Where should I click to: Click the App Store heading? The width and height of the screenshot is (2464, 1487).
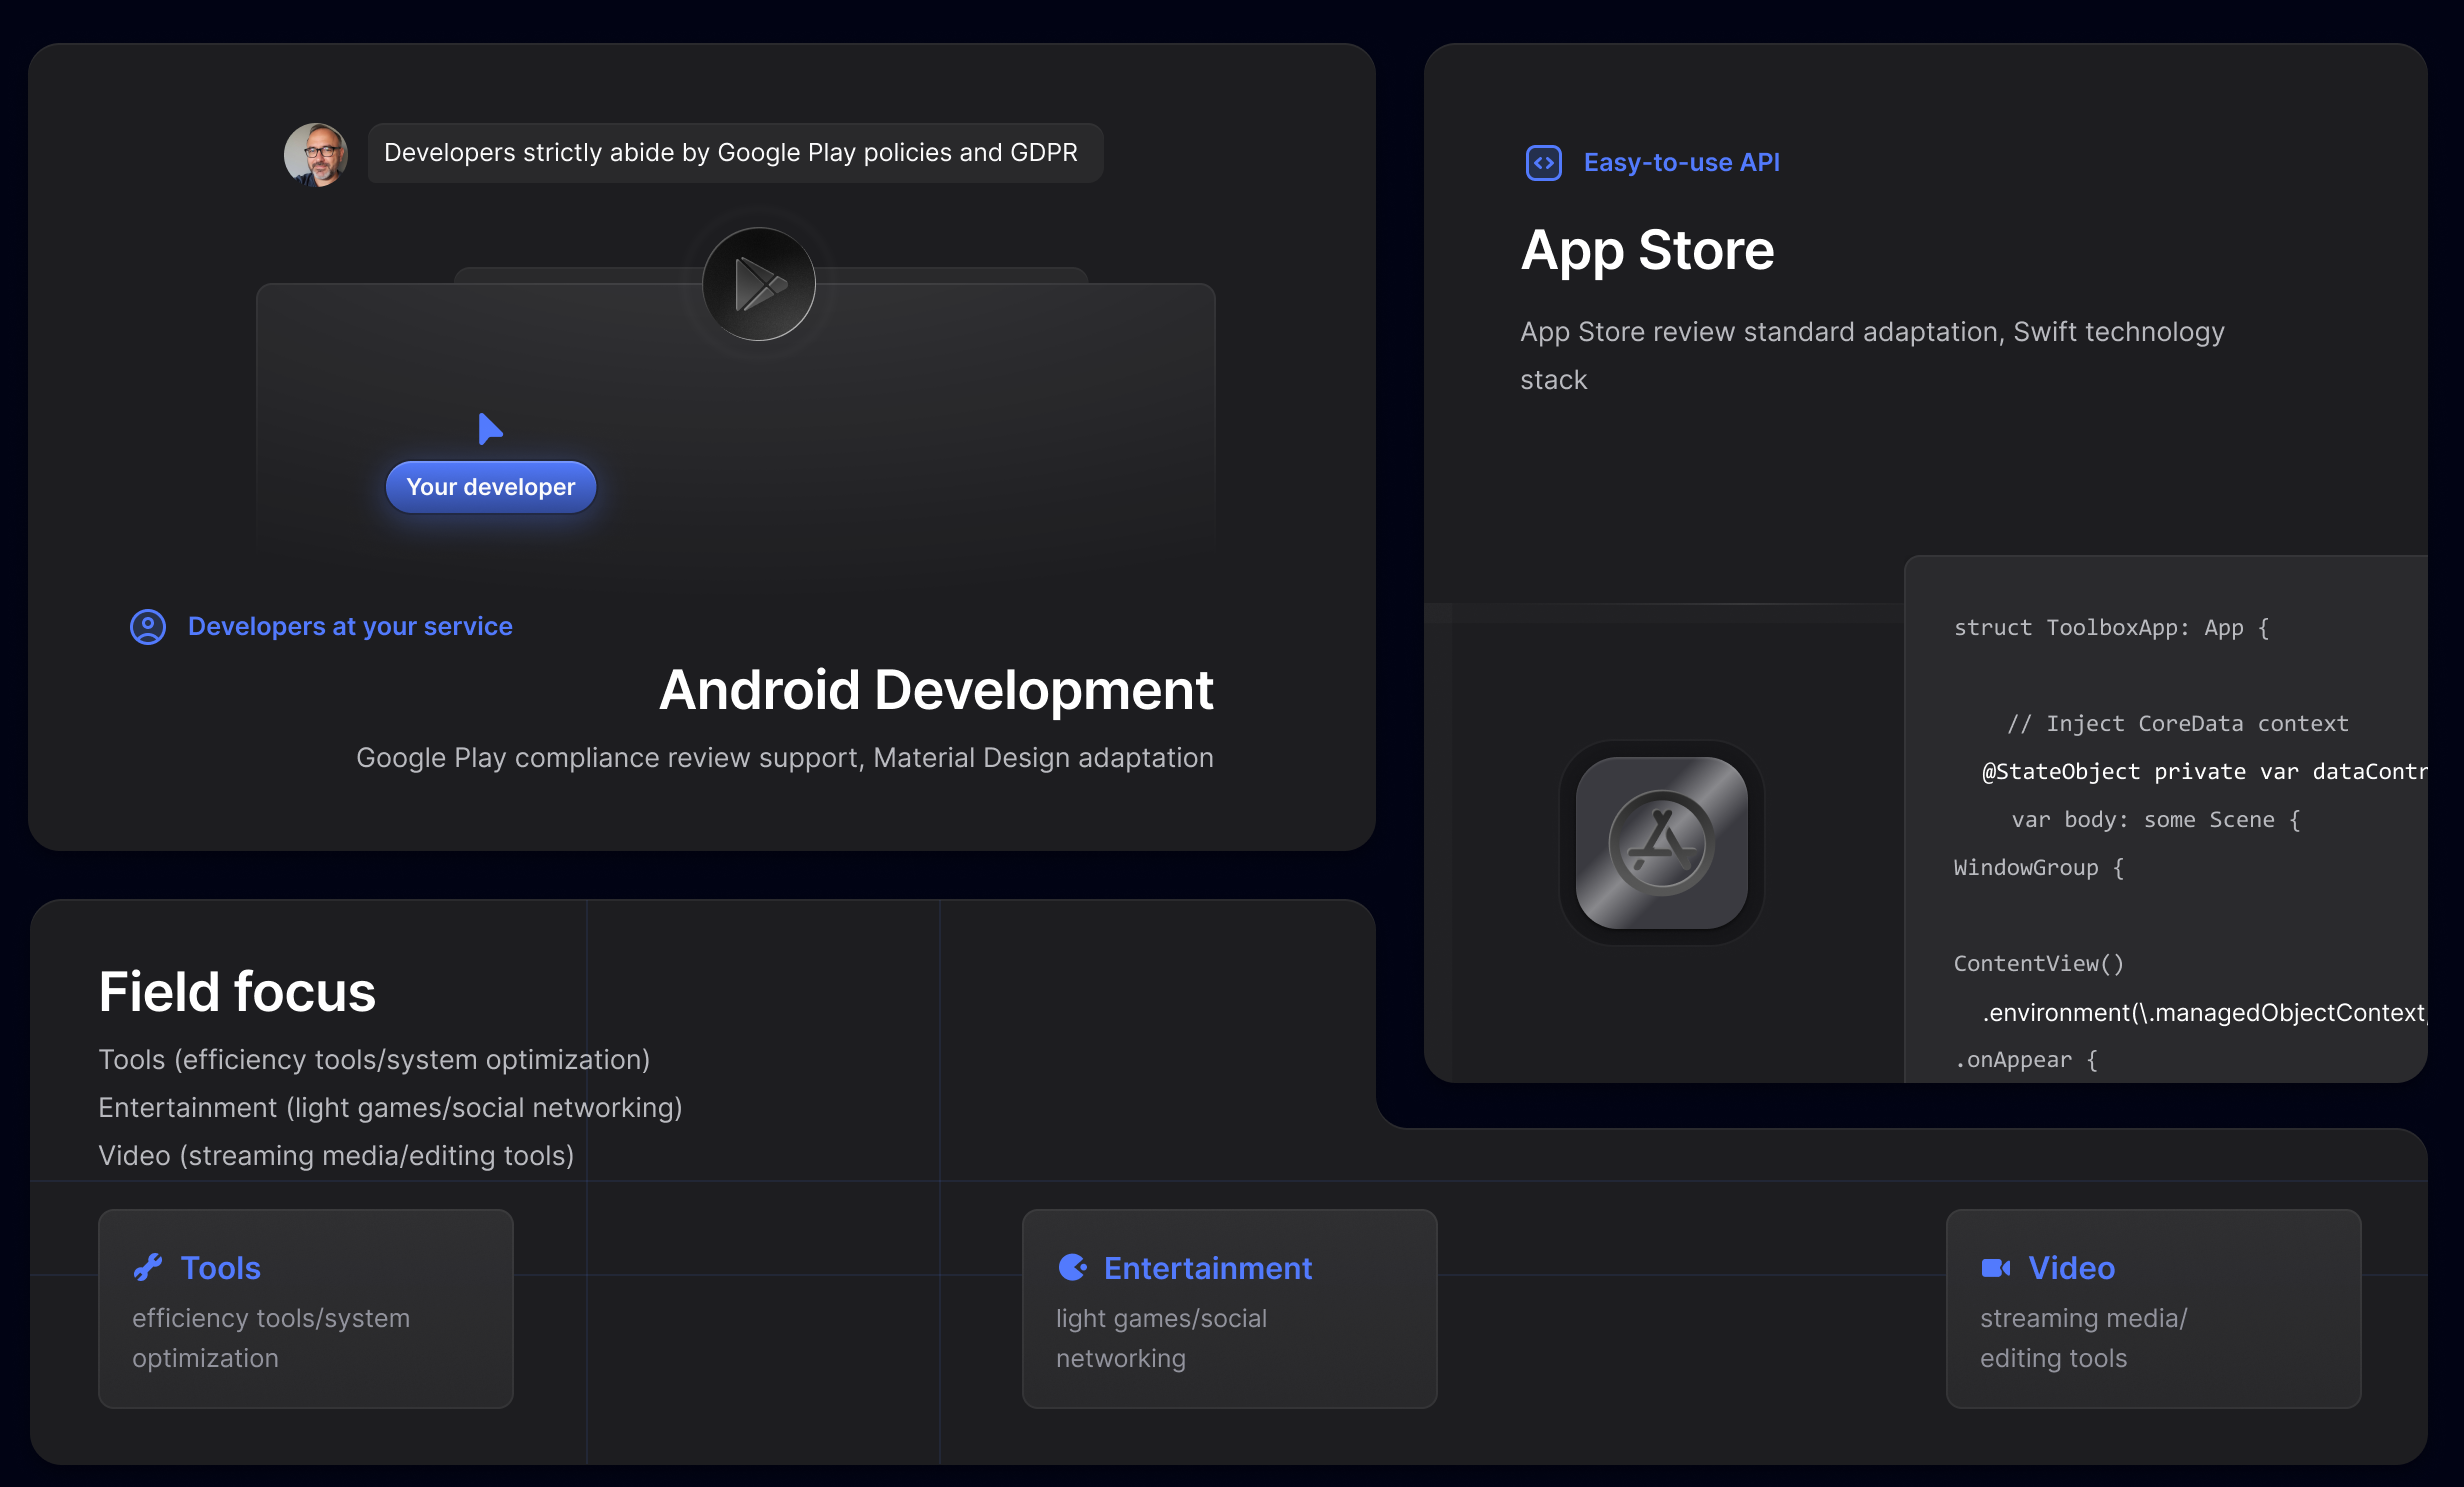tap(1647, 250)
